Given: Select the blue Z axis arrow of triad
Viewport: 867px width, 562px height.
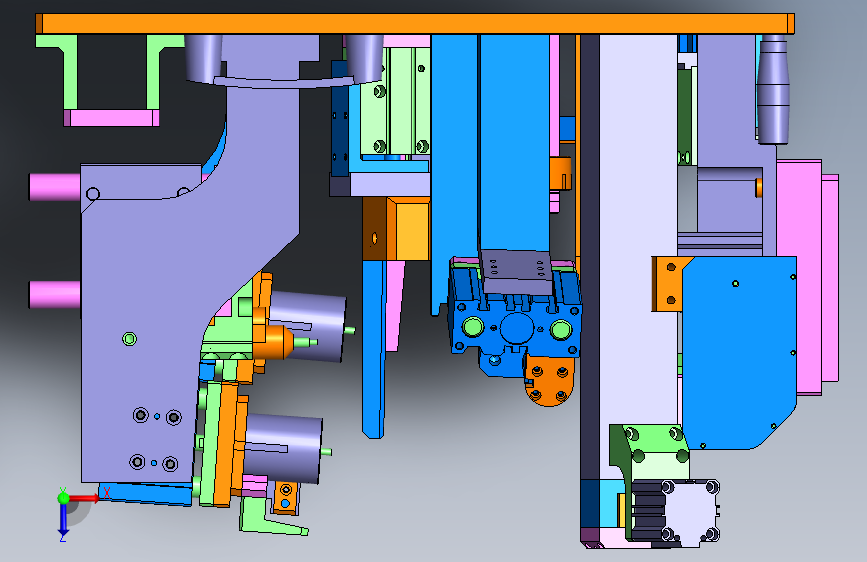Looking at the screenshot, I should [63, 520].
